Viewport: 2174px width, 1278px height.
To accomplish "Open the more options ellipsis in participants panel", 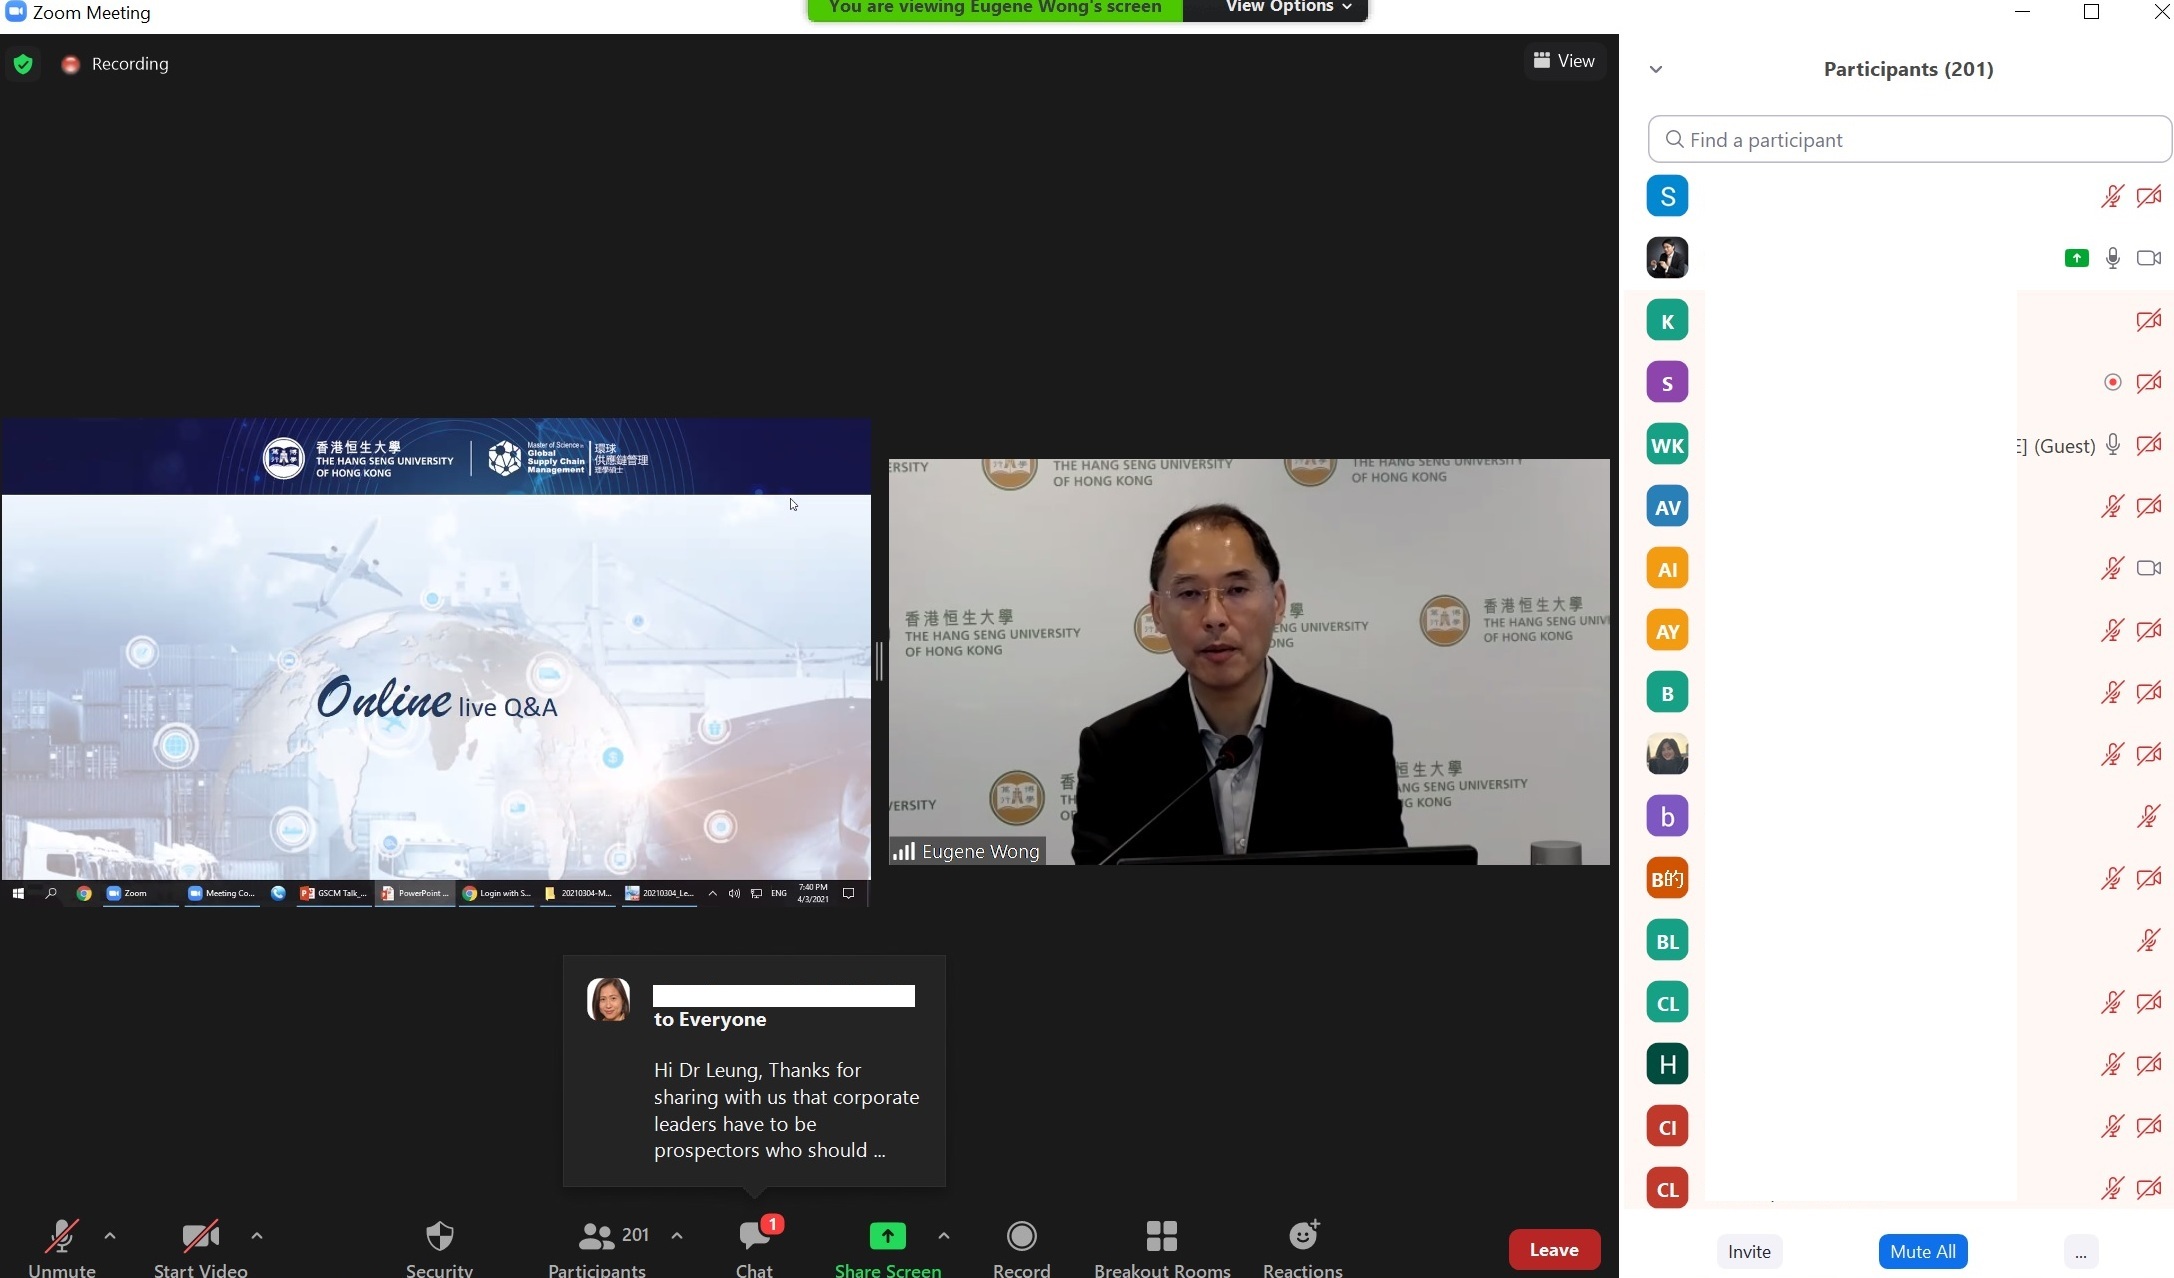I will pyautogui.click(x=2080, y=1252).
